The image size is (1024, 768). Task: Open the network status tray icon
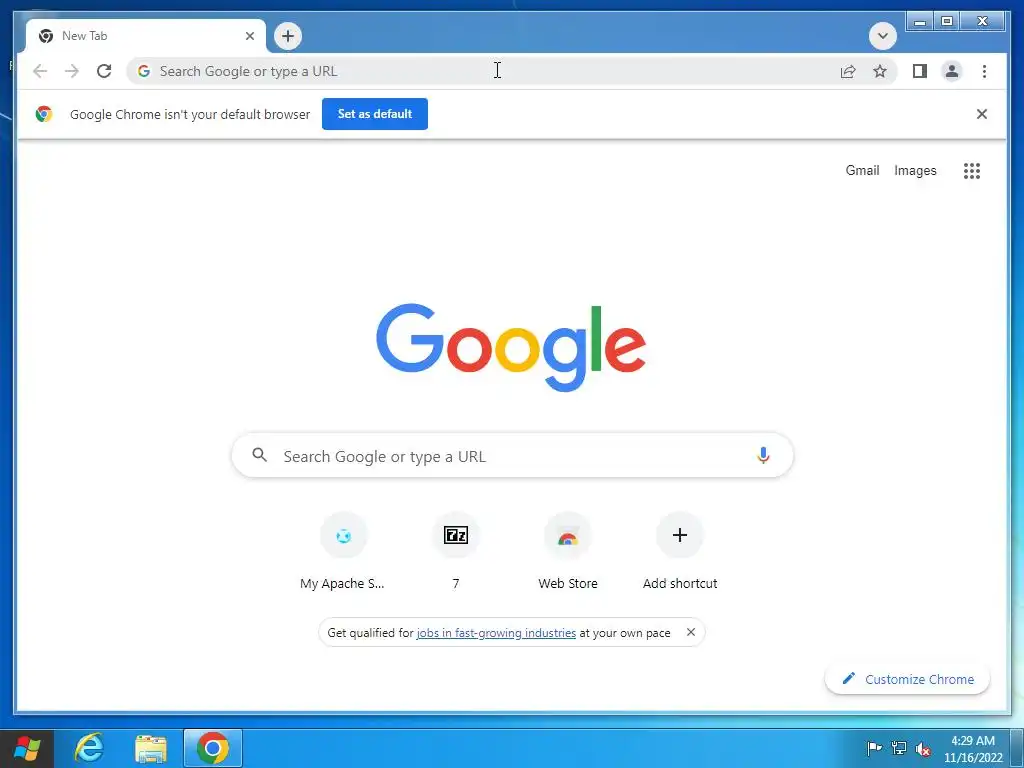pos(899,748)
